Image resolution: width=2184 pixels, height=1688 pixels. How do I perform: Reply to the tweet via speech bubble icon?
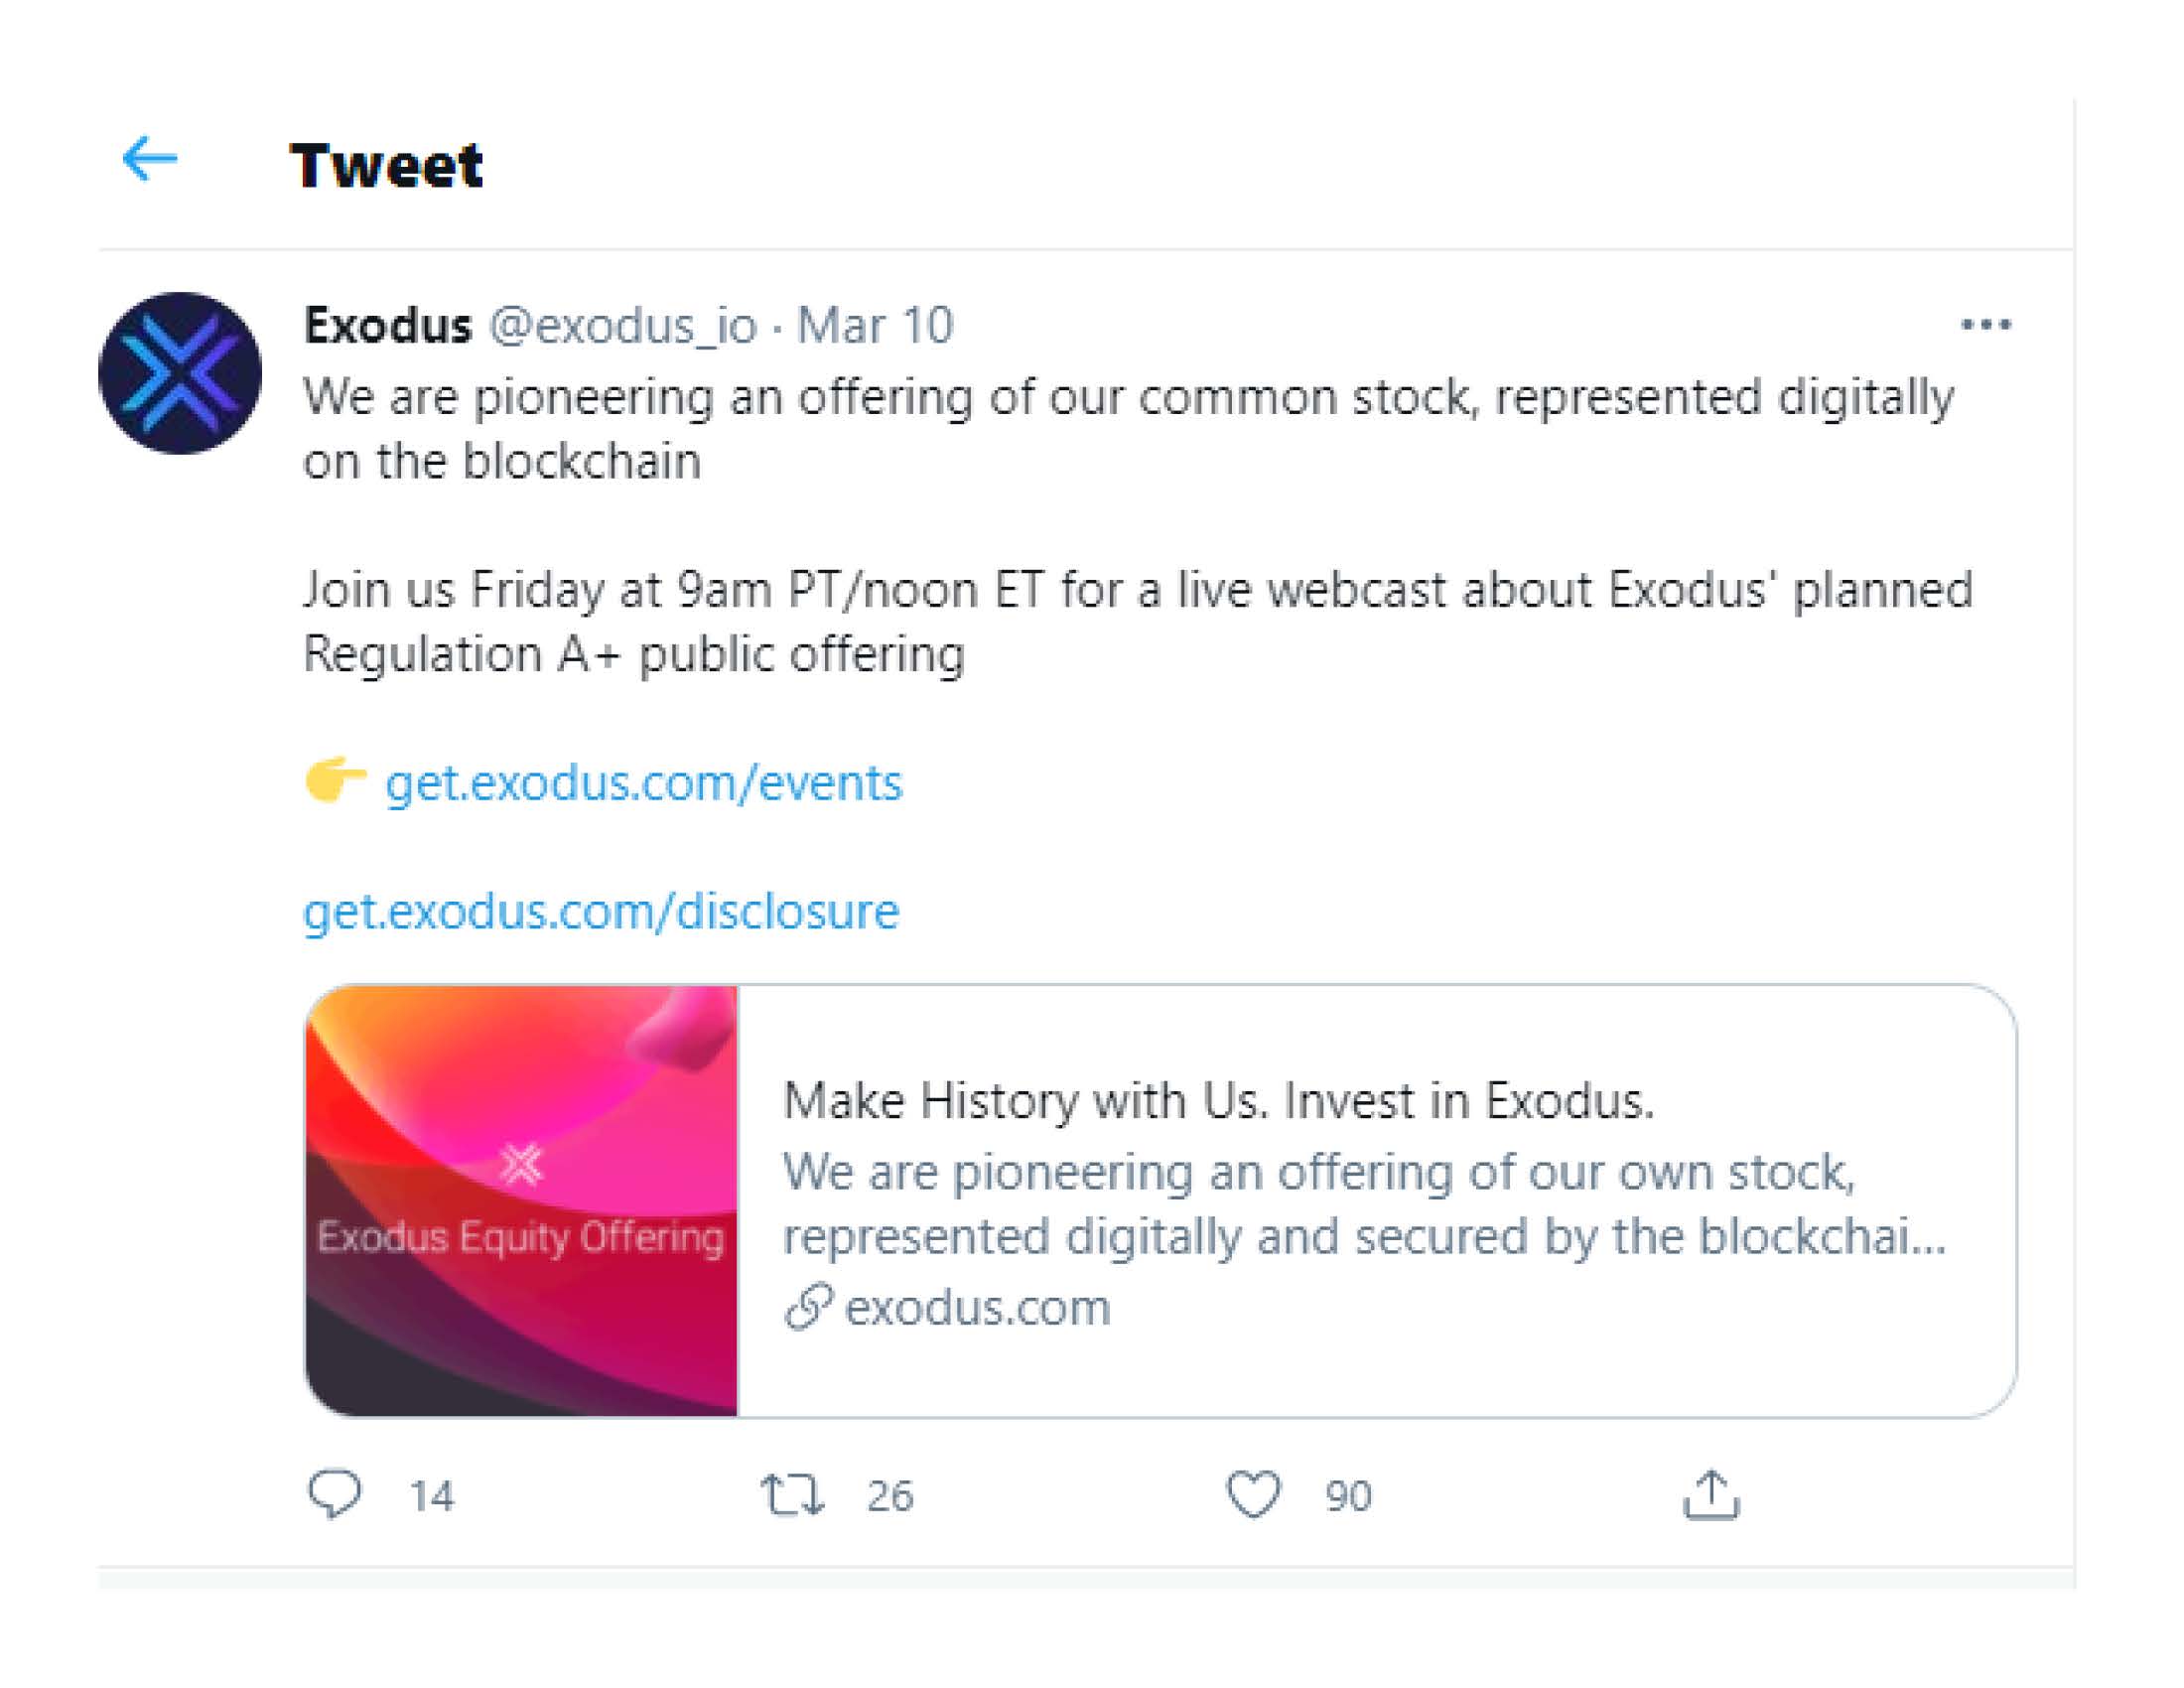[x=334, y=1494]
